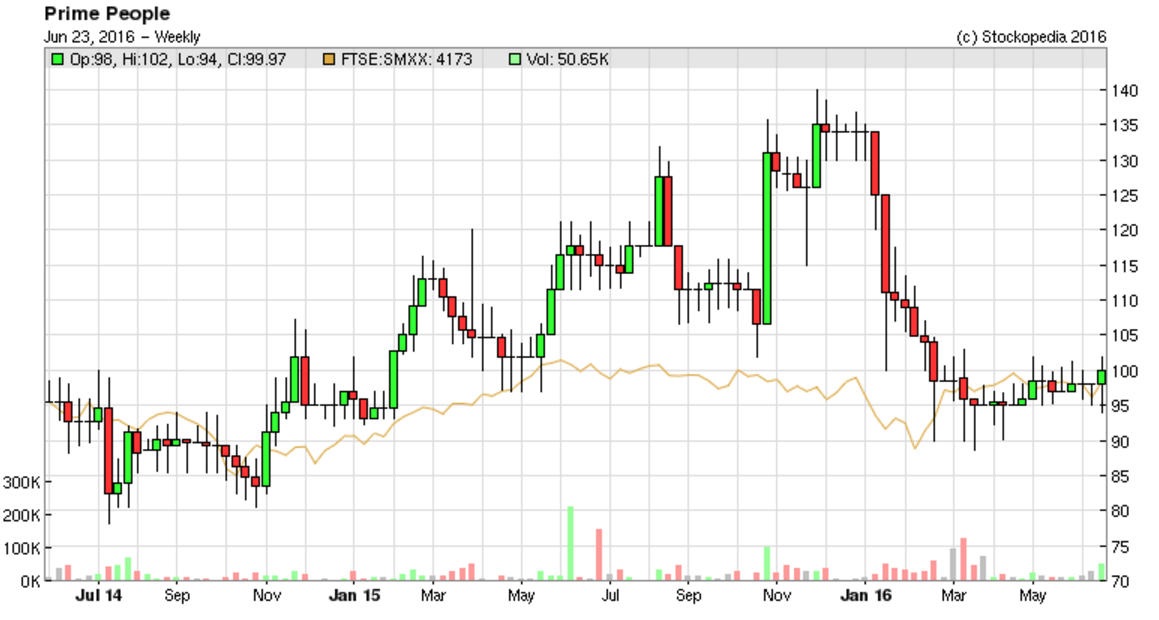1159x620 pixels.
Task: Click the light green Vol legend swatch
Action: [514, 60]
